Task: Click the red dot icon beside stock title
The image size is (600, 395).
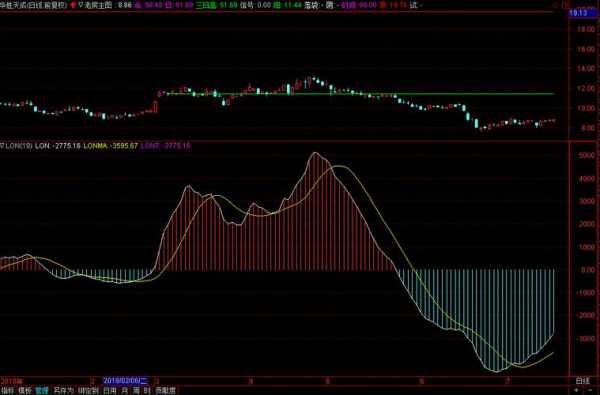Action: (x=73, y=5)
